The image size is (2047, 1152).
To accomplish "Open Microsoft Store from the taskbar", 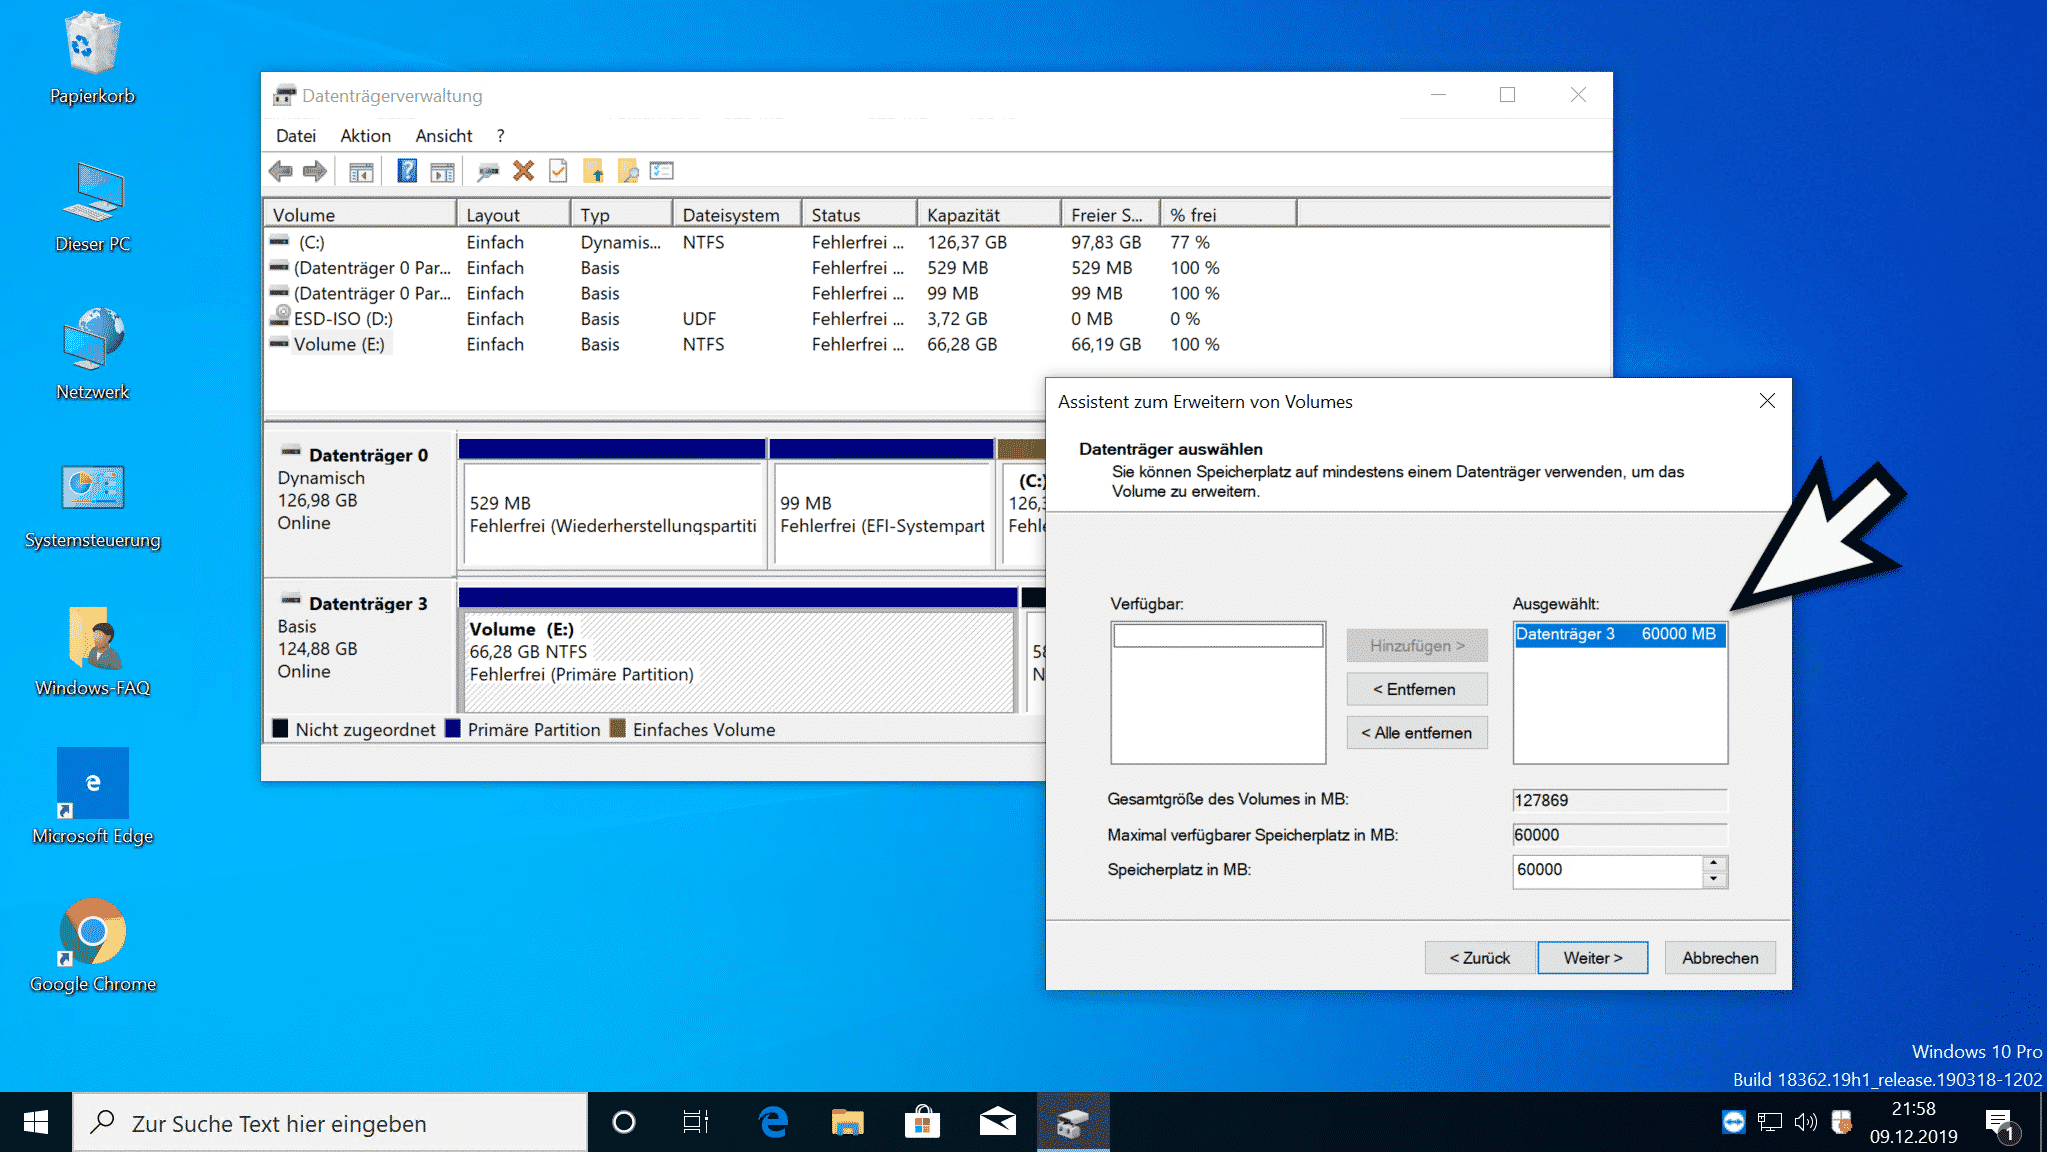I will 922,1123.
